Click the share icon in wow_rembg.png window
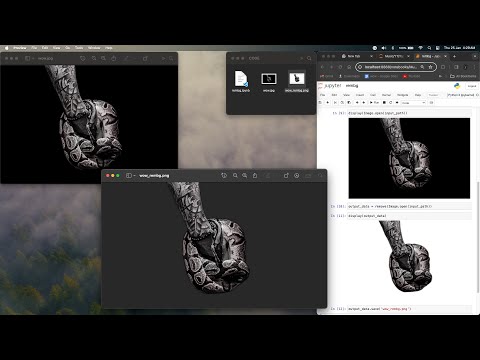The image size is (480, 360). tap(255, 175)
